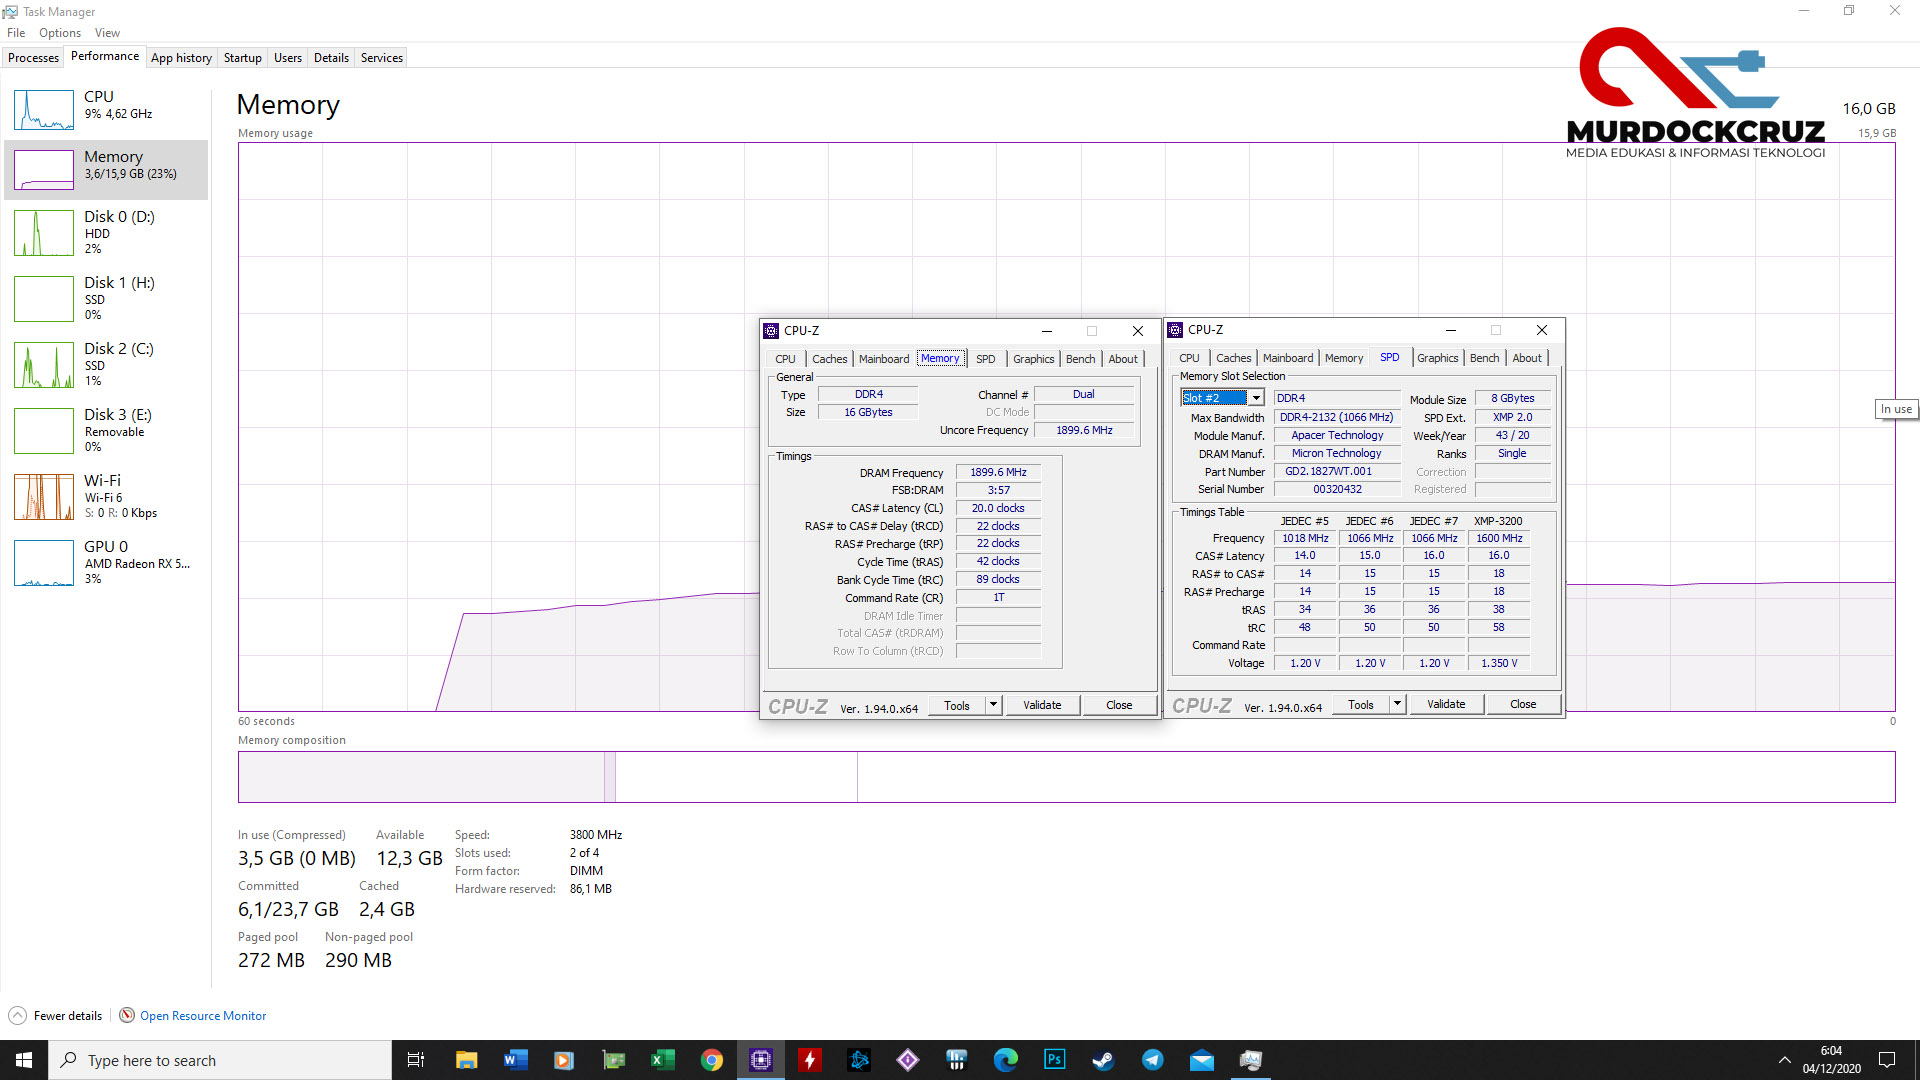Open Resource Monitor link

click(x=202, y=1016)
